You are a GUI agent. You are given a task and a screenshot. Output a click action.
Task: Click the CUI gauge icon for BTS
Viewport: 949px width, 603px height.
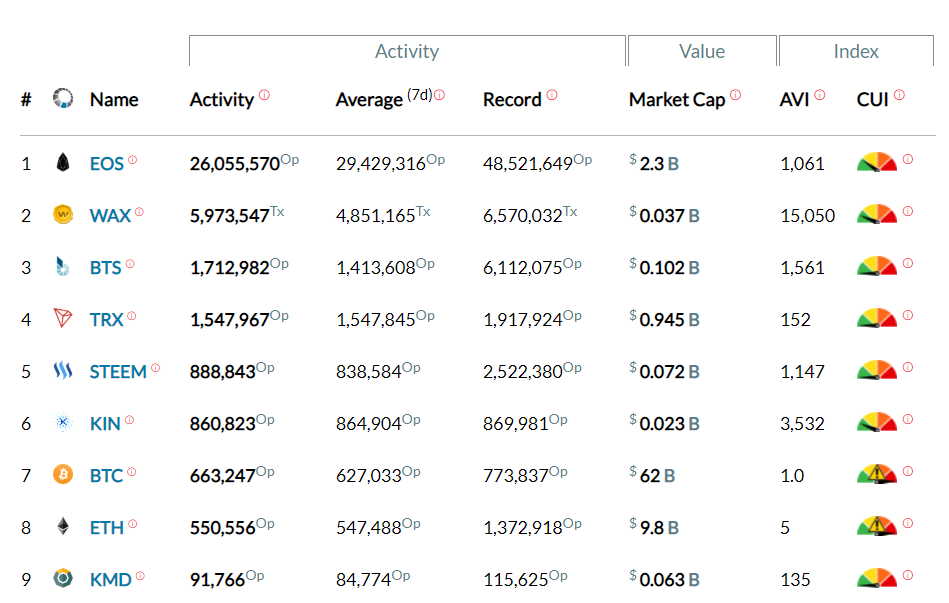(x=877, y=266)
